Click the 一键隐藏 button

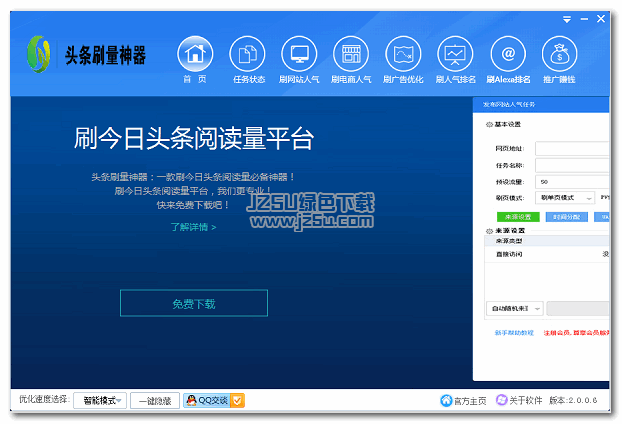pos(155,401)
